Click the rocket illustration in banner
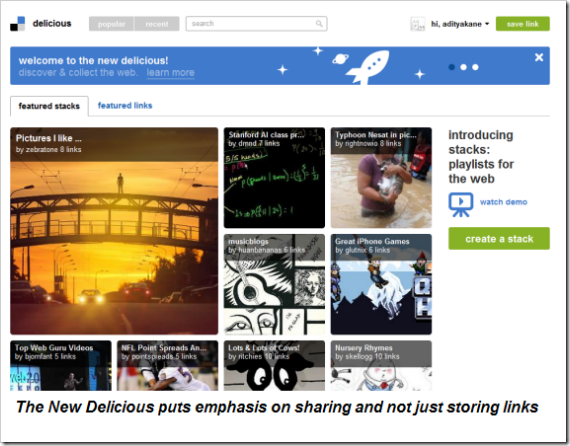Screen dimensions: 570x446 [368, 67]
